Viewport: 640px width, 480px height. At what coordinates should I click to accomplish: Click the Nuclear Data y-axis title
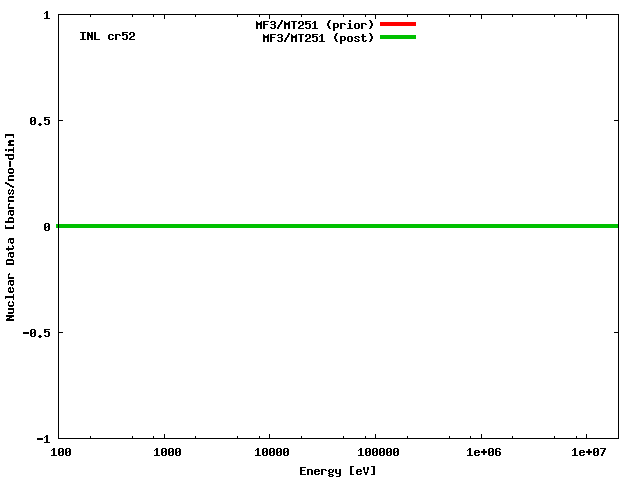coord(11,226)
